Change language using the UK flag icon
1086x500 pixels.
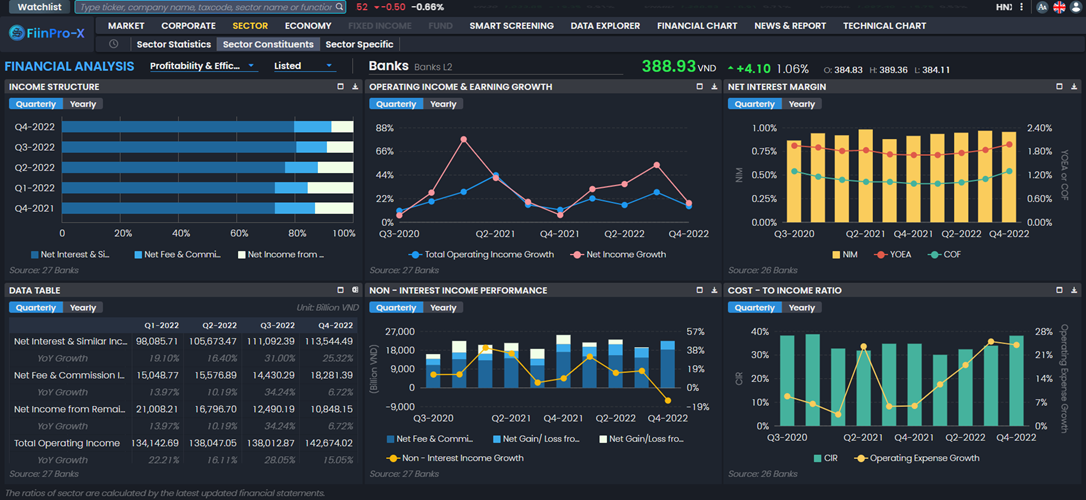tap(1059, 7)
